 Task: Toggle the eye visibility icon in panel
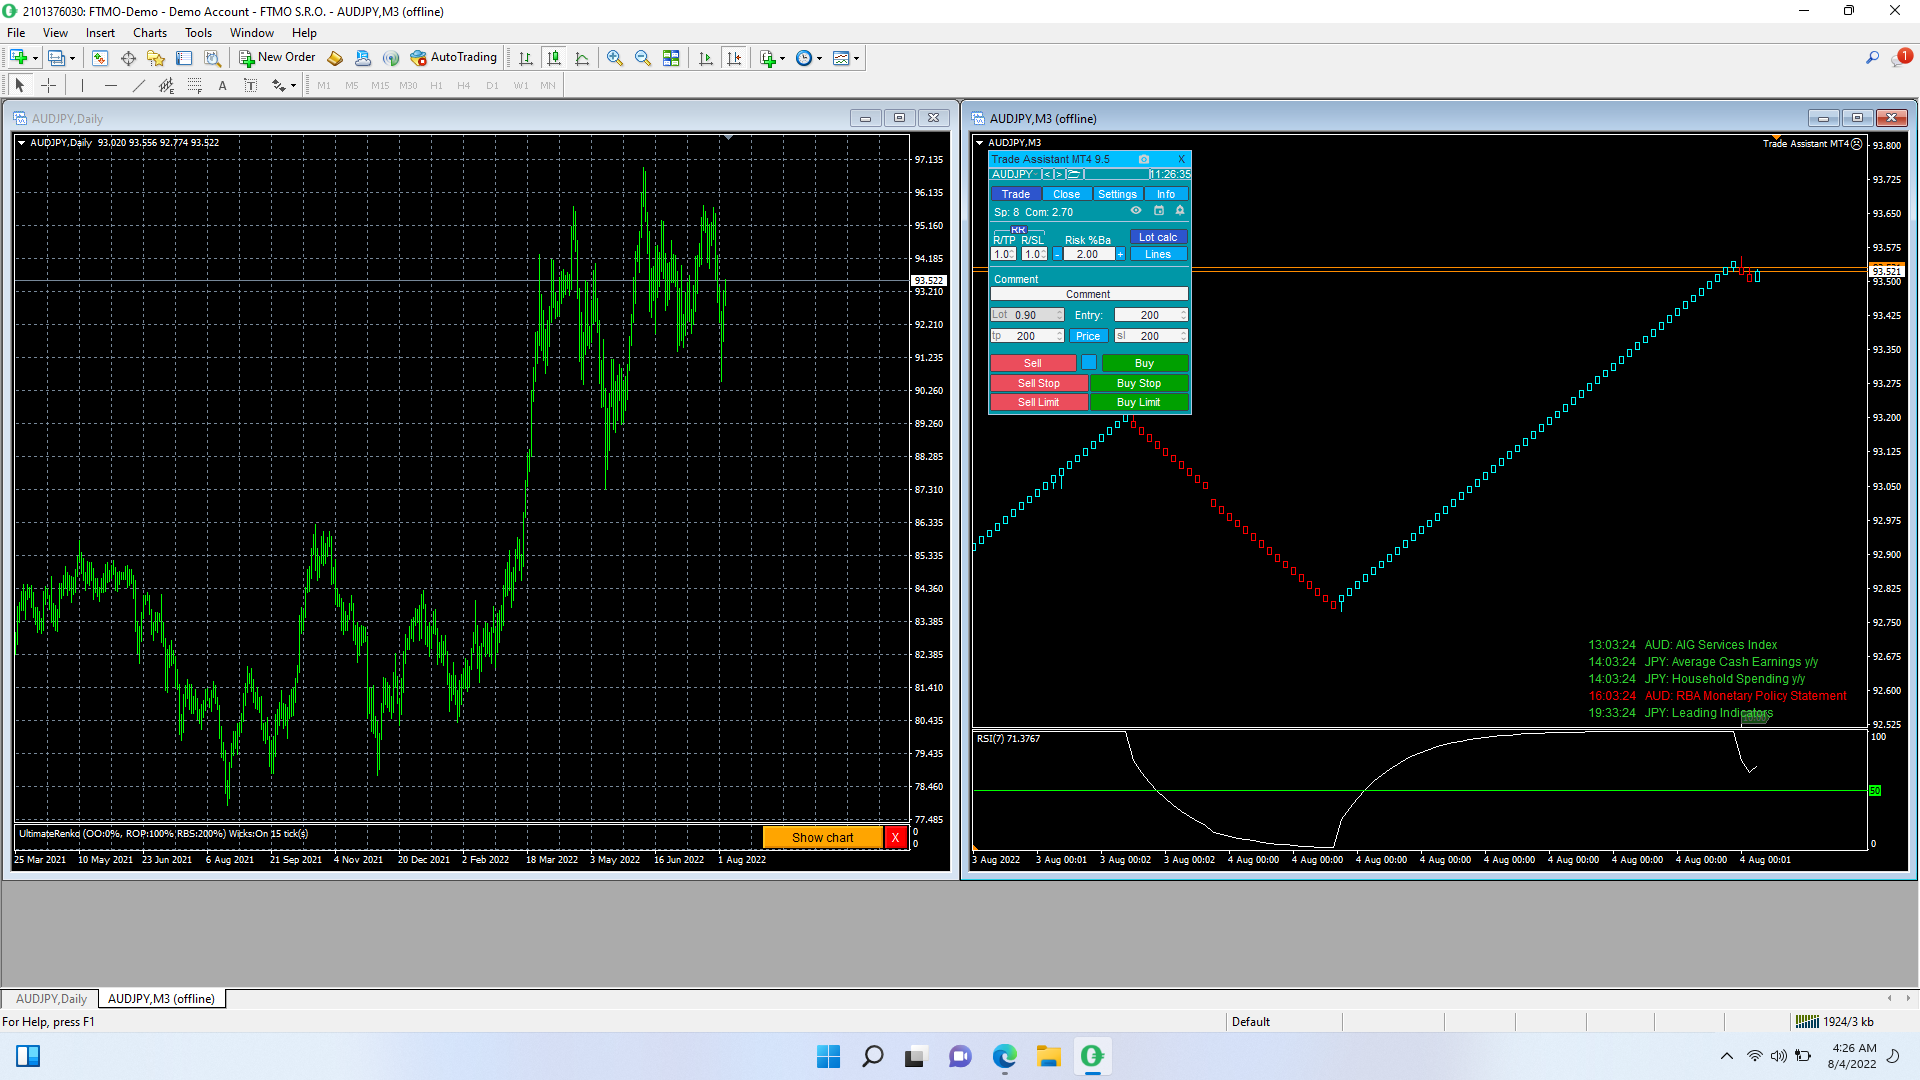tap(1136, 211)
